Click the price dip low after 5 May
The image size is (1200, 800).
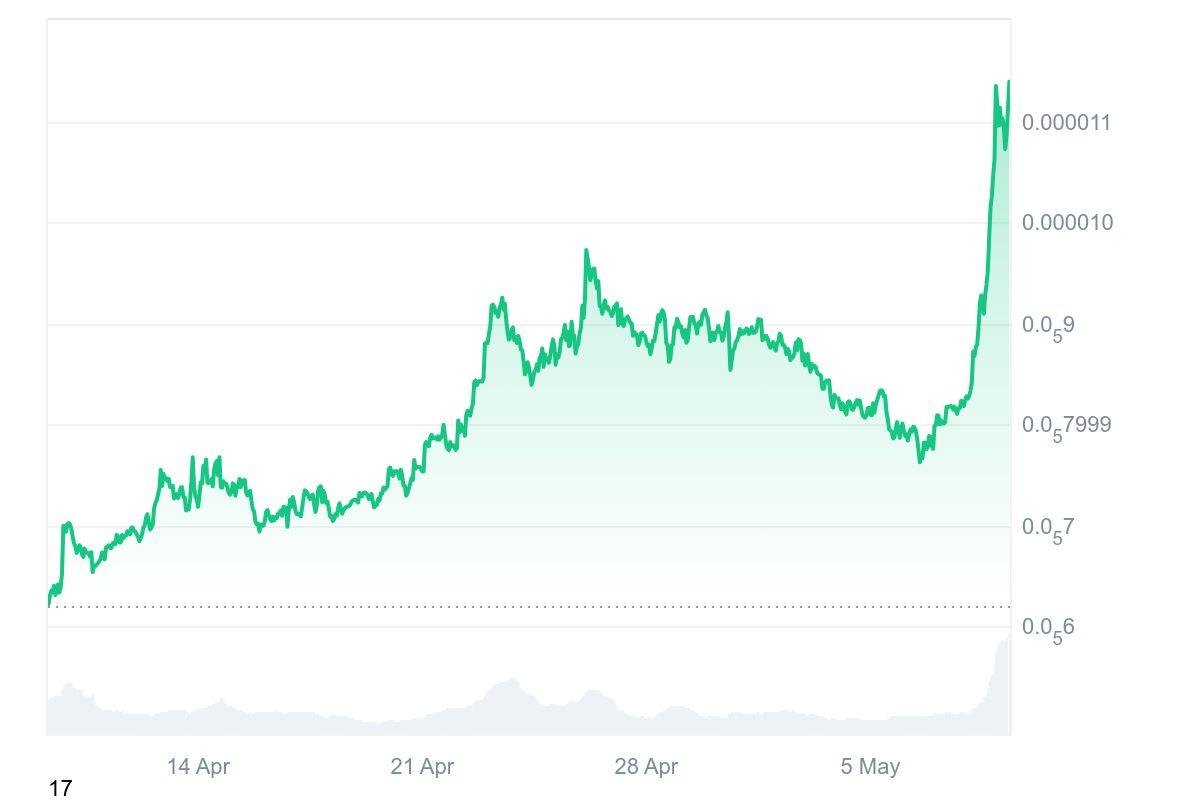coord(920,461)
